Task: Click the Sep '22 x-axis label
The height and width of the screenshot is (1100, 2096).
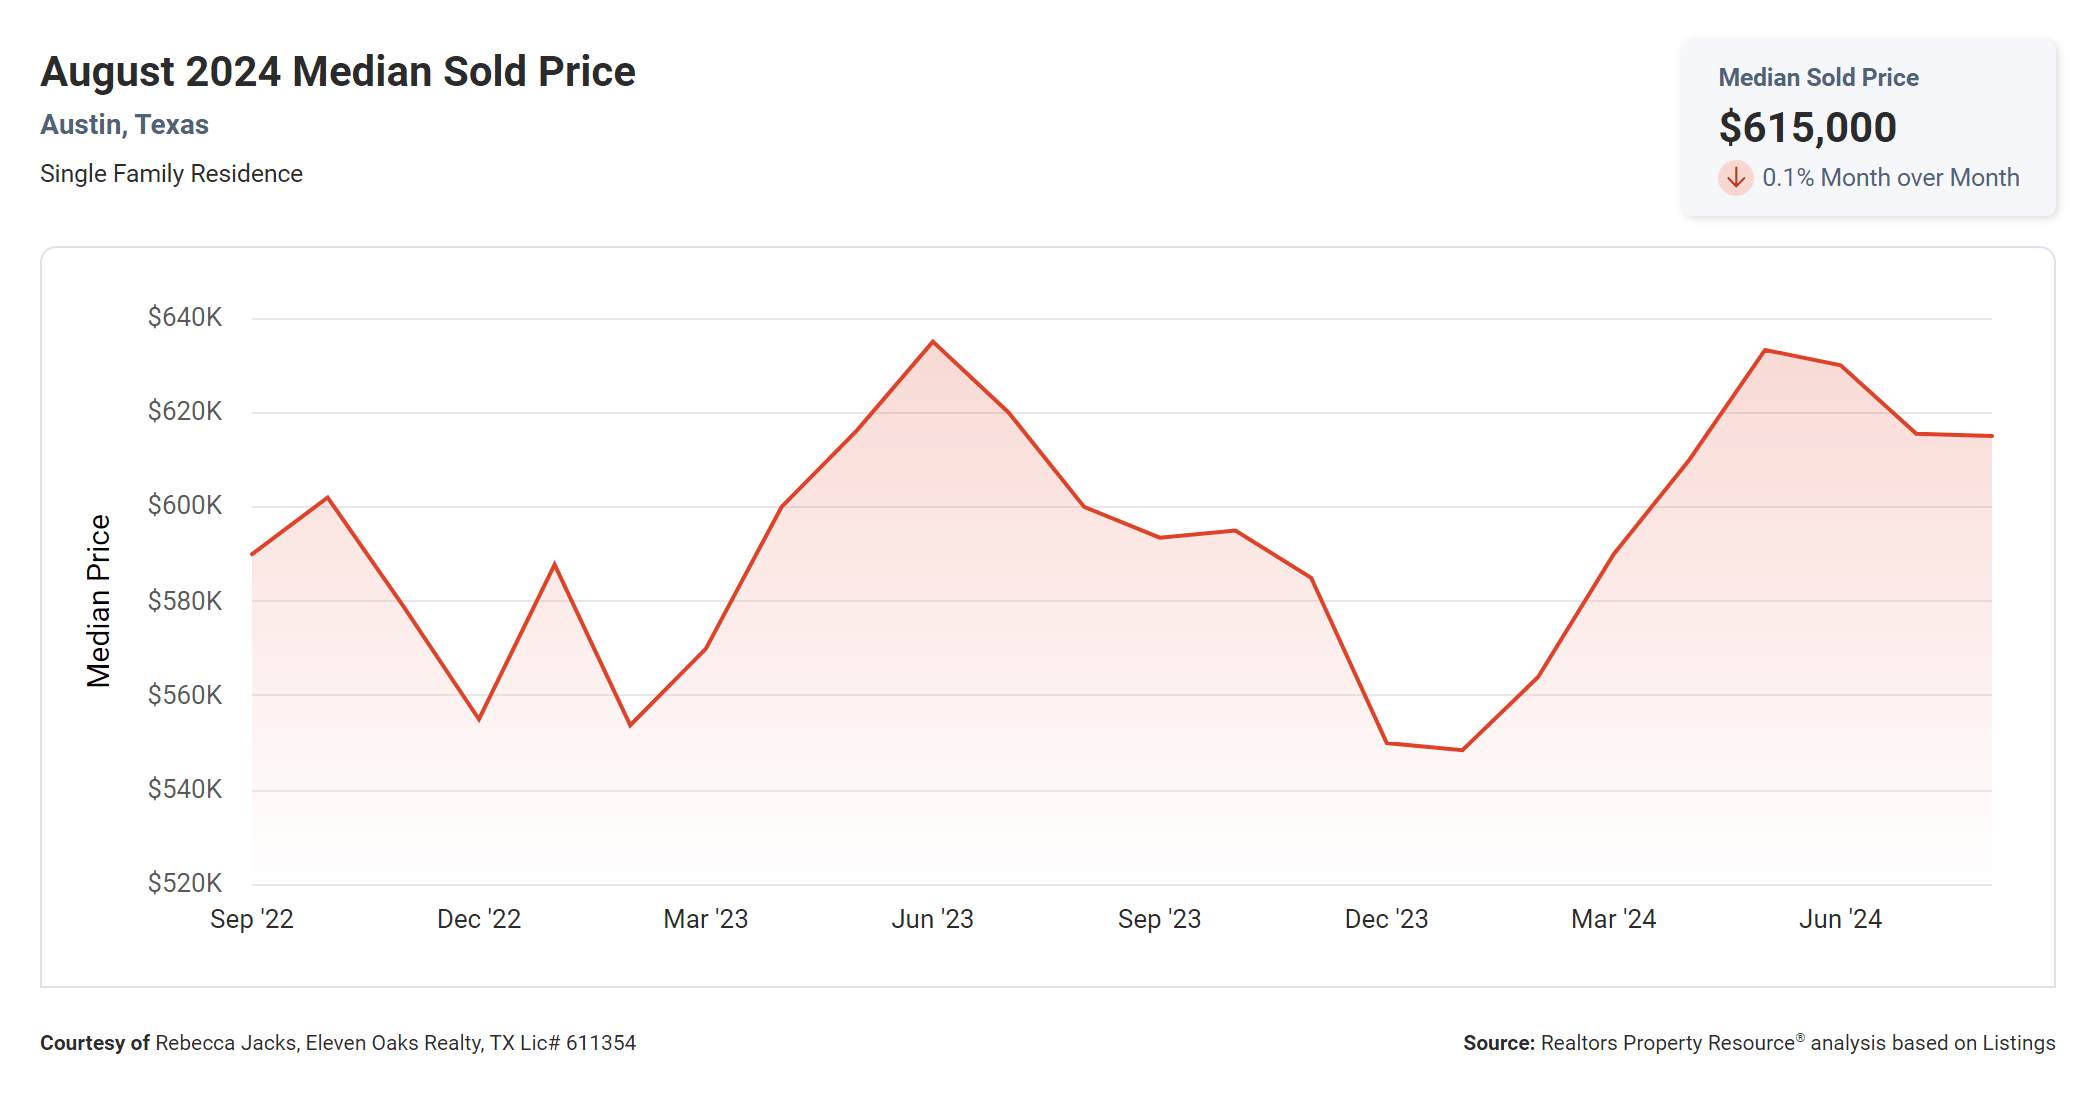Action: point(252,919)
